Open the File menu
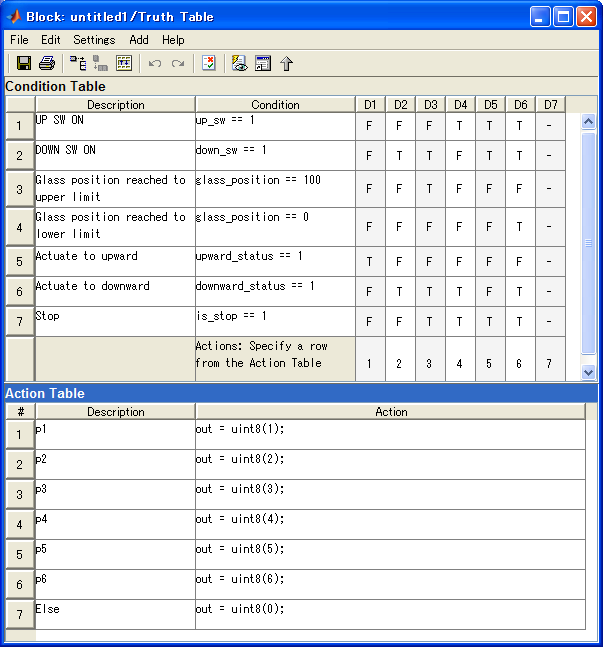 pyautogui.click(x=19, y=40)
